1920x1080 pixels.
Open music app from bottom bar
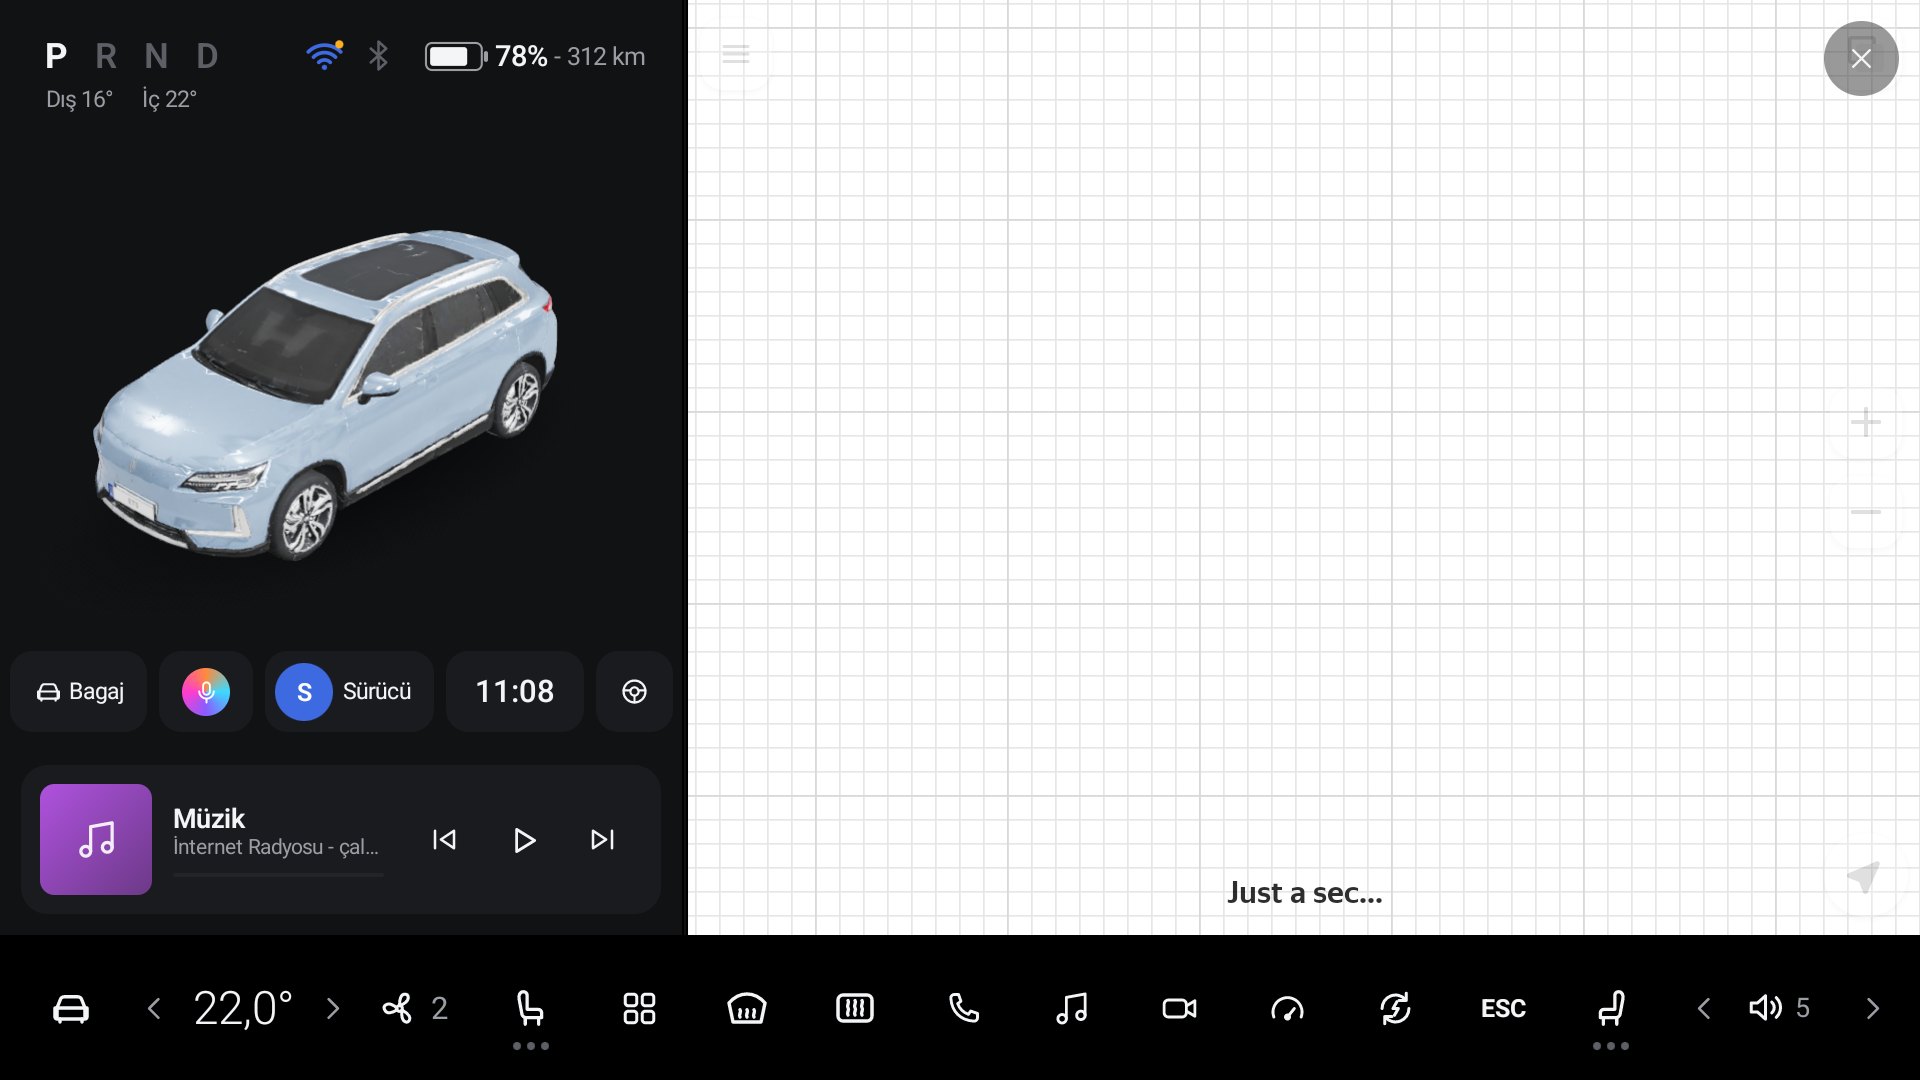[1071, 1008]
